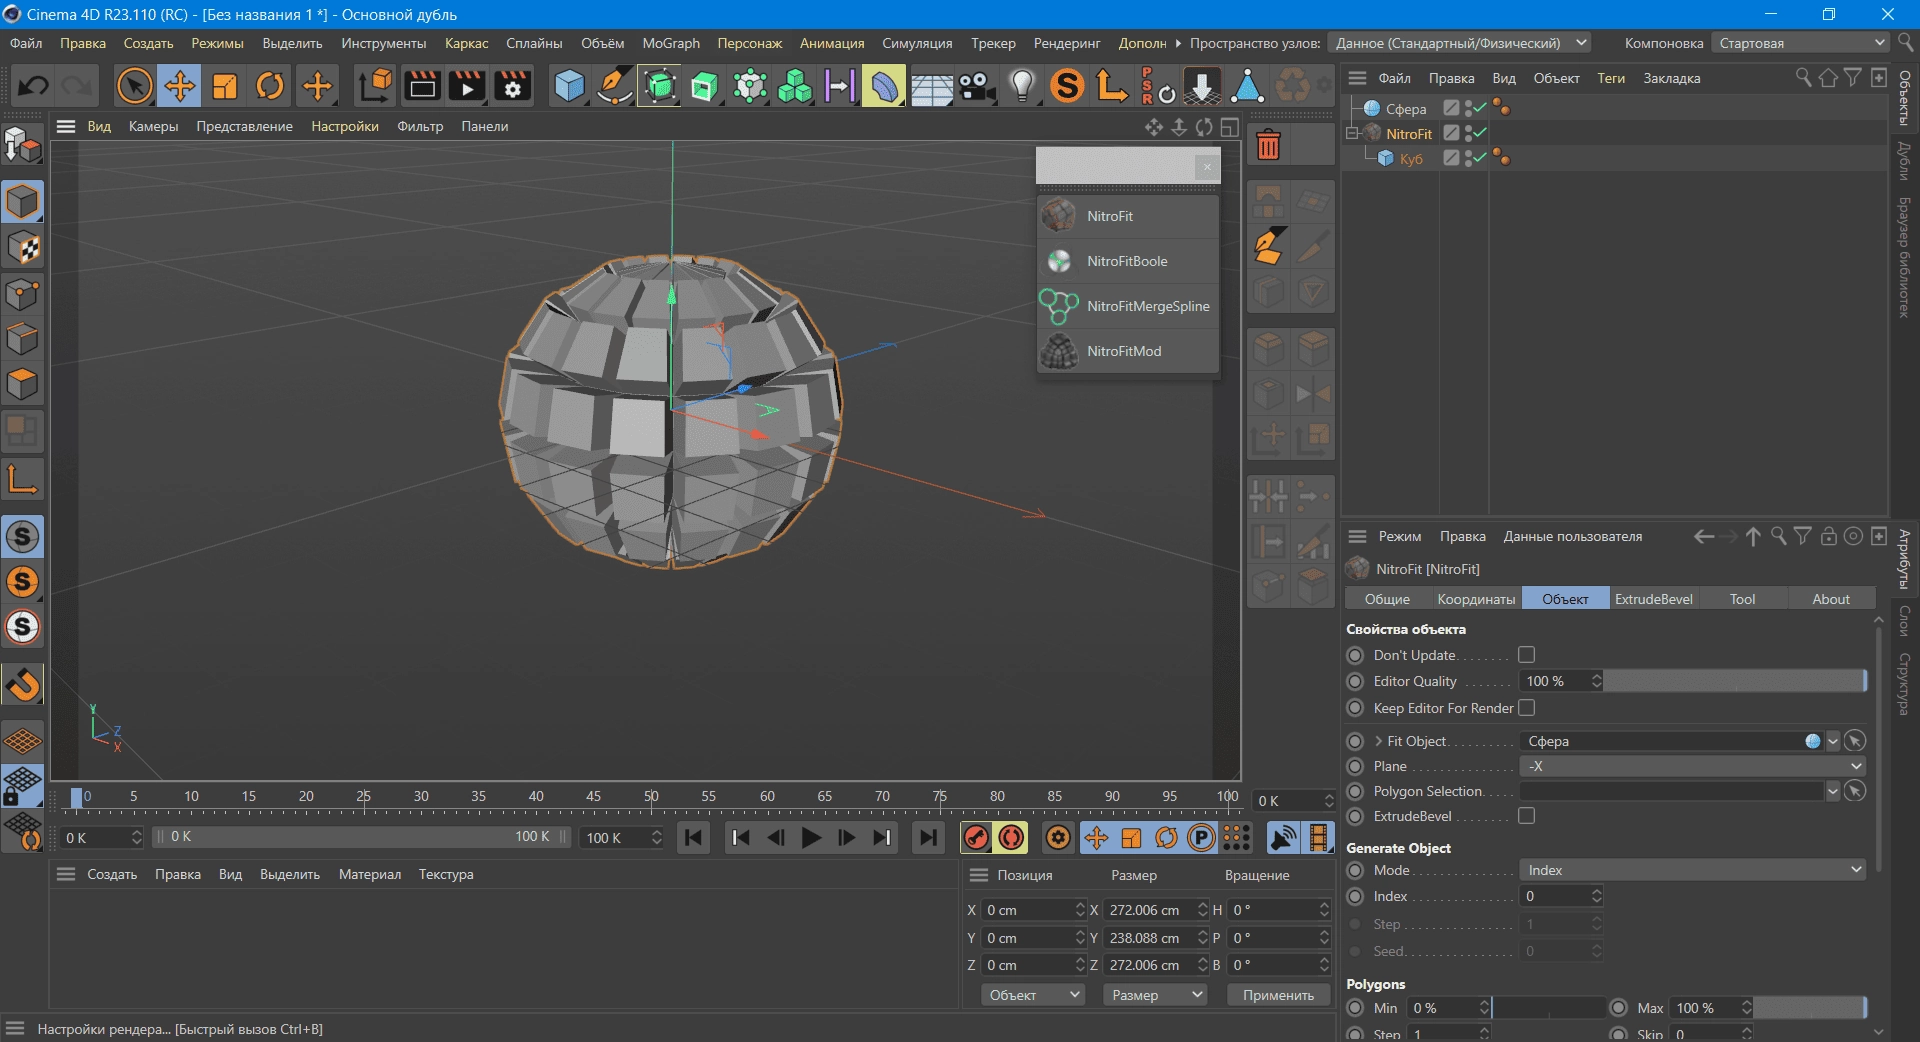Enable Model mode cube icon in left toolbar
The width and height of the screenshot is (1920, 1042).
coord(22,201)
